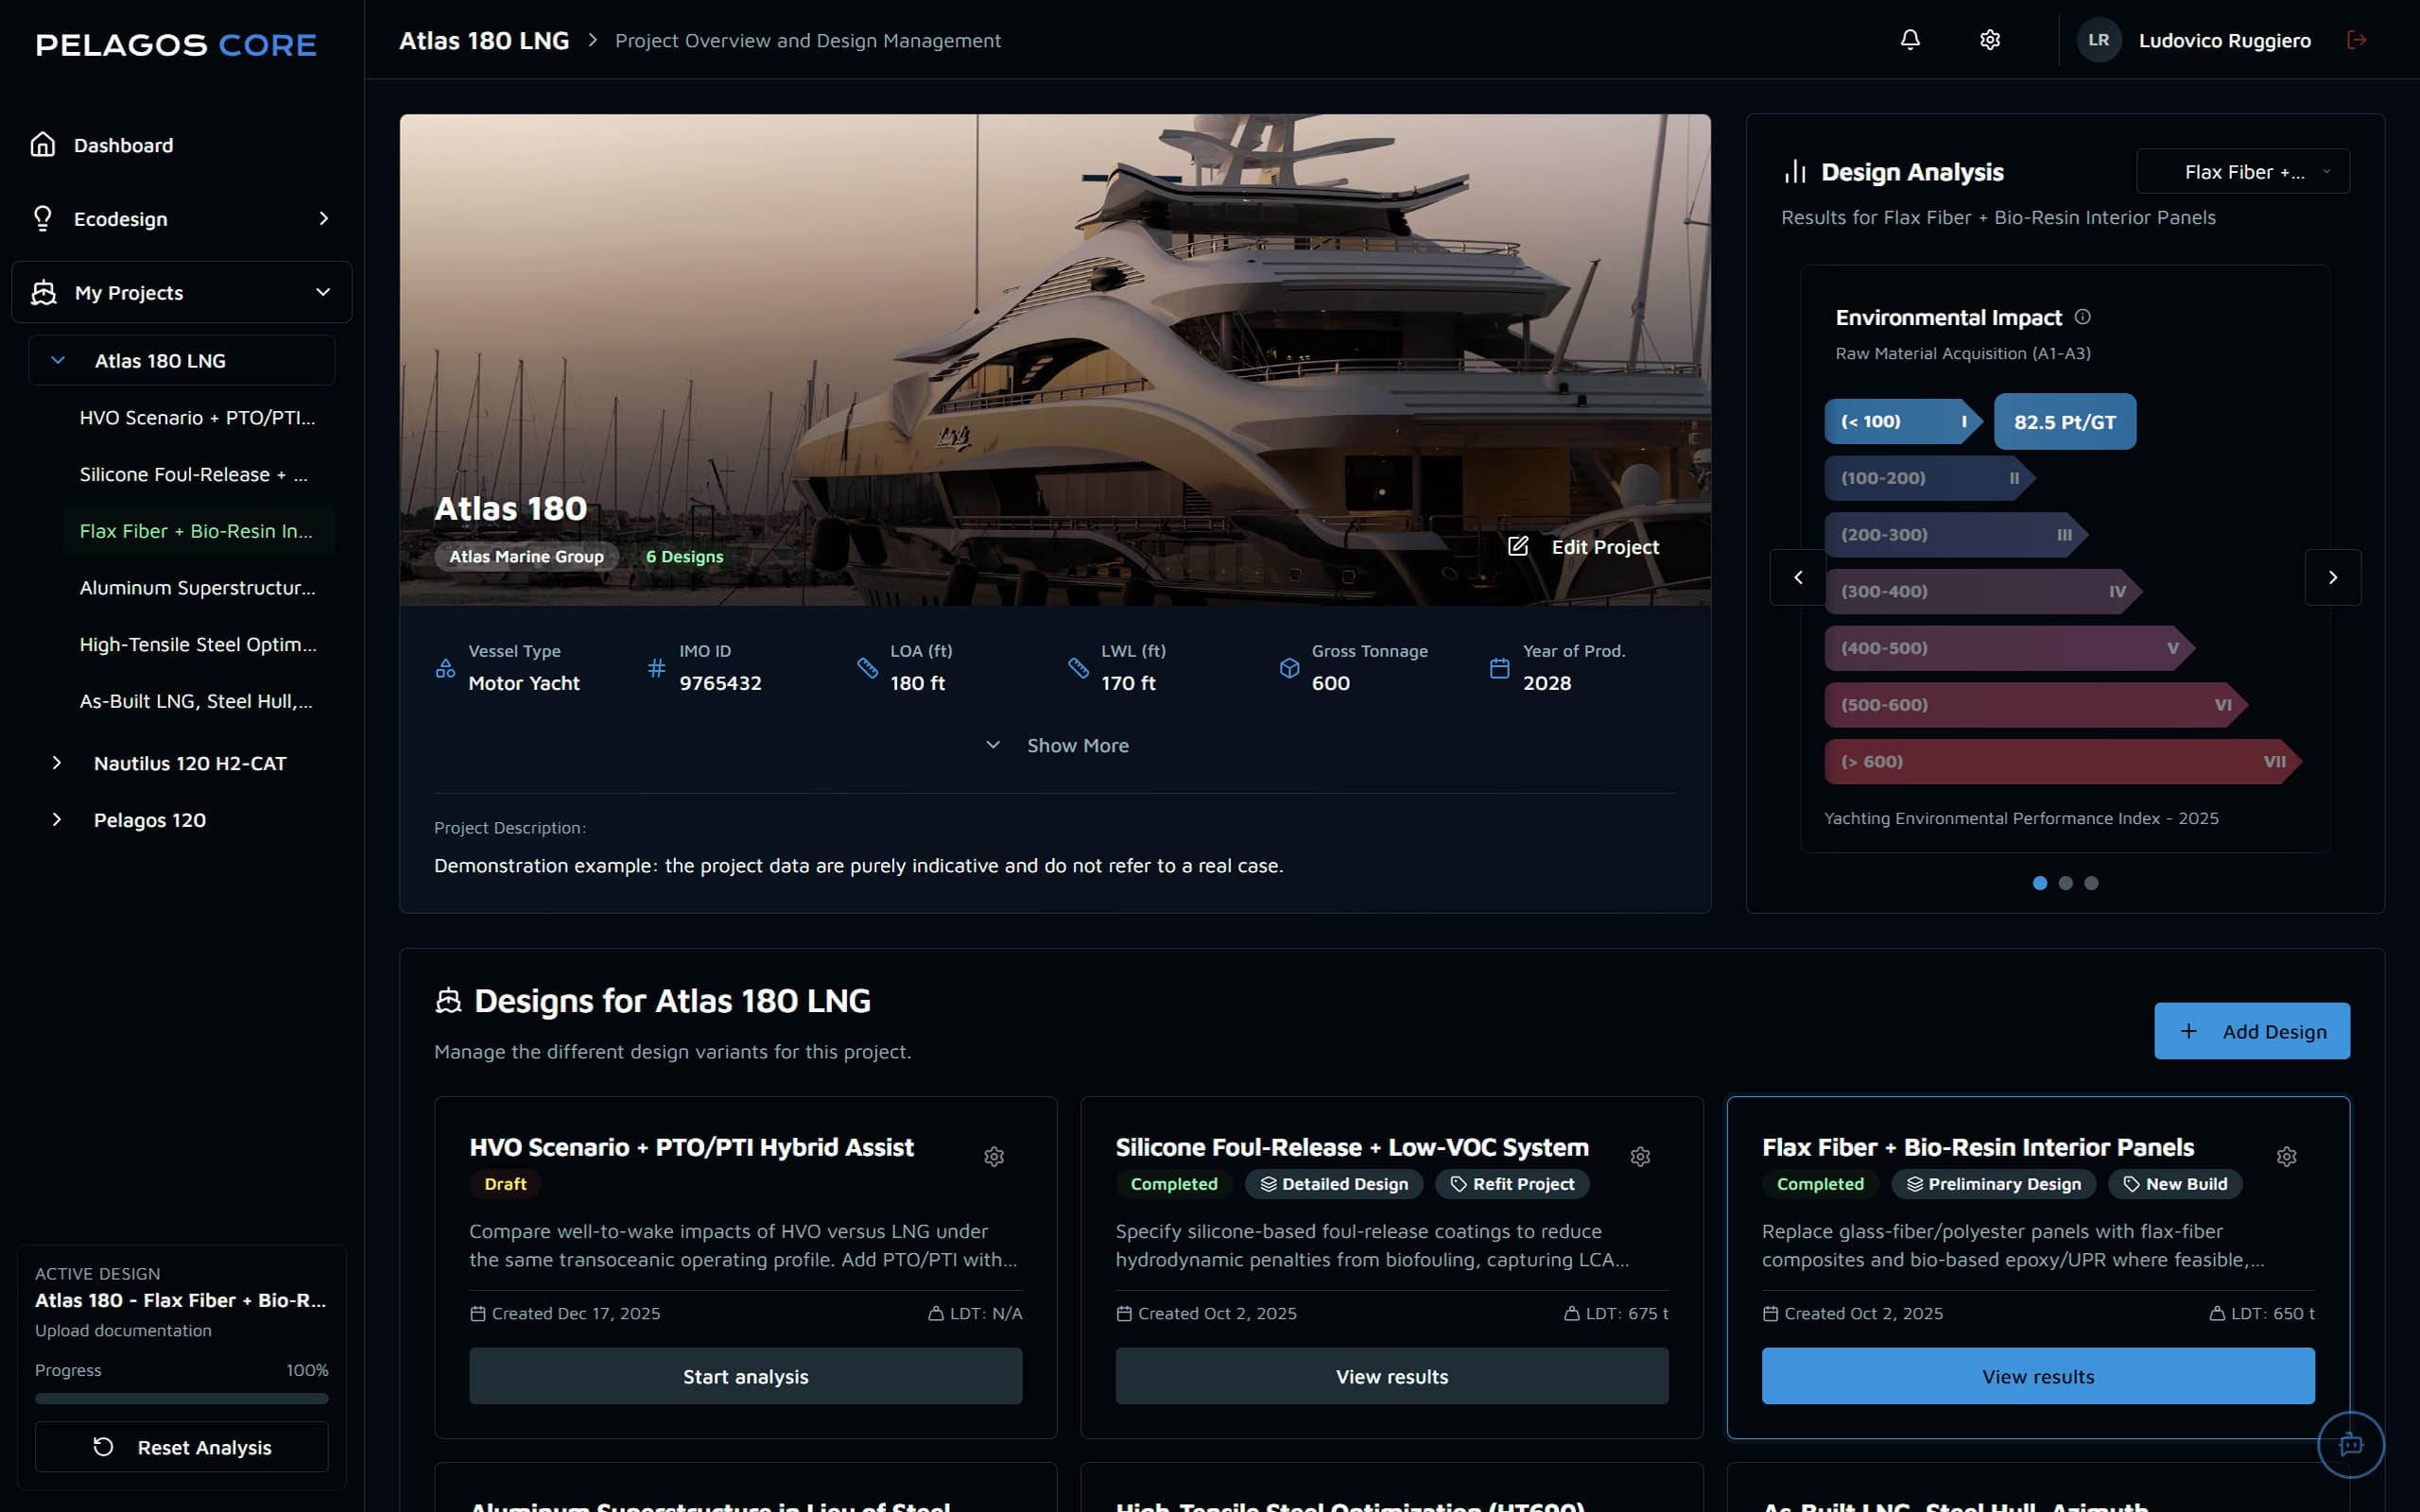Open the settings gear in the top bar
The height and width of the screenshot is (1512, 2420).
pyautogui.click(x=1989, y=39)
